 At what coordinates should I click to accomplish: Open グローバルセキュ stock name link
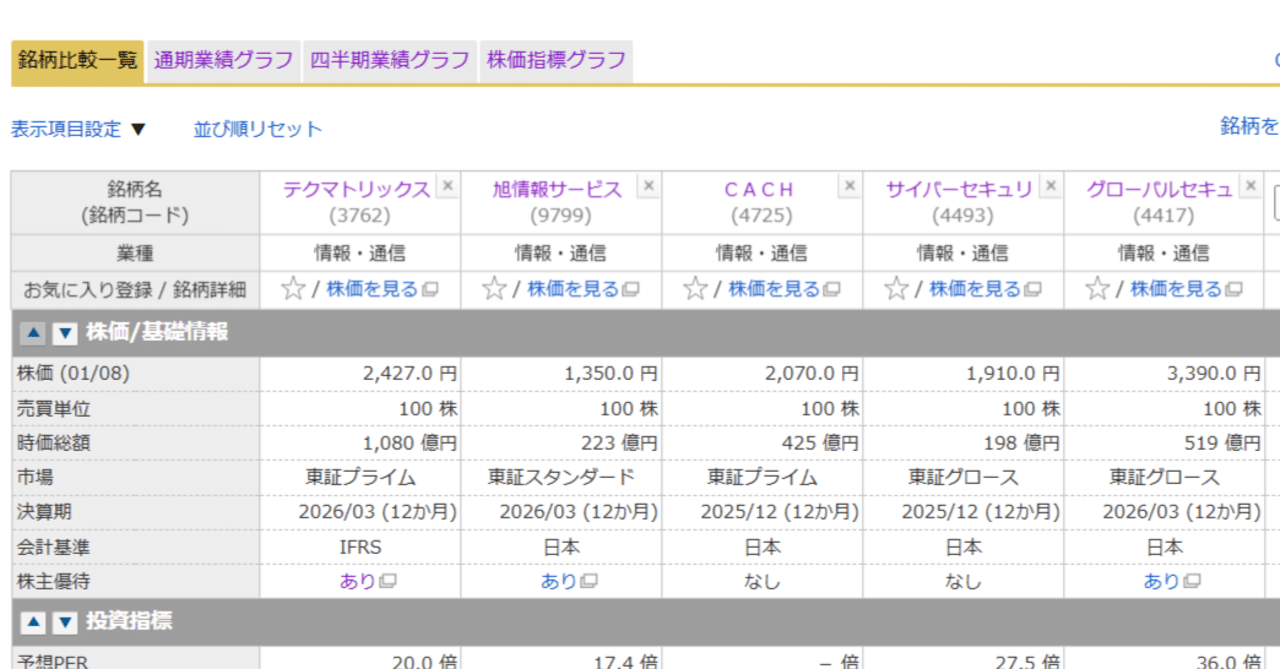[1160, 189]
